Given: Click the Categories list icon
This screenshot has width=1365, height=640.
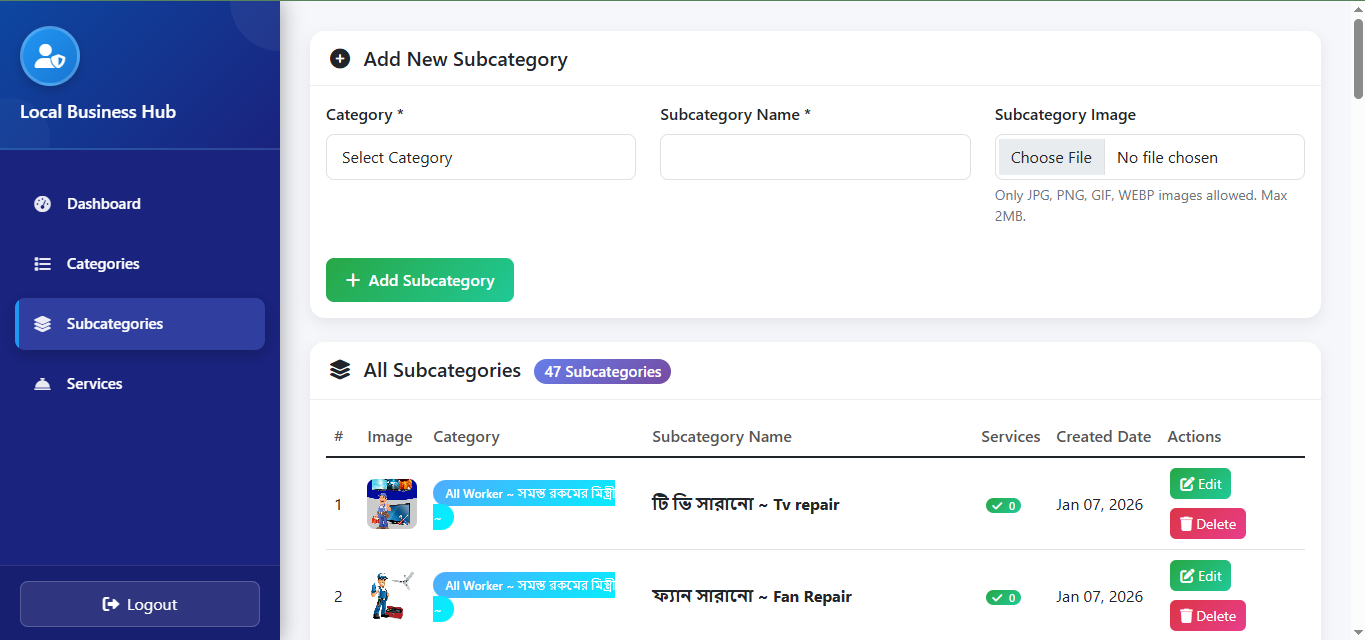Looking at the screenshot, I should point(42,264).
